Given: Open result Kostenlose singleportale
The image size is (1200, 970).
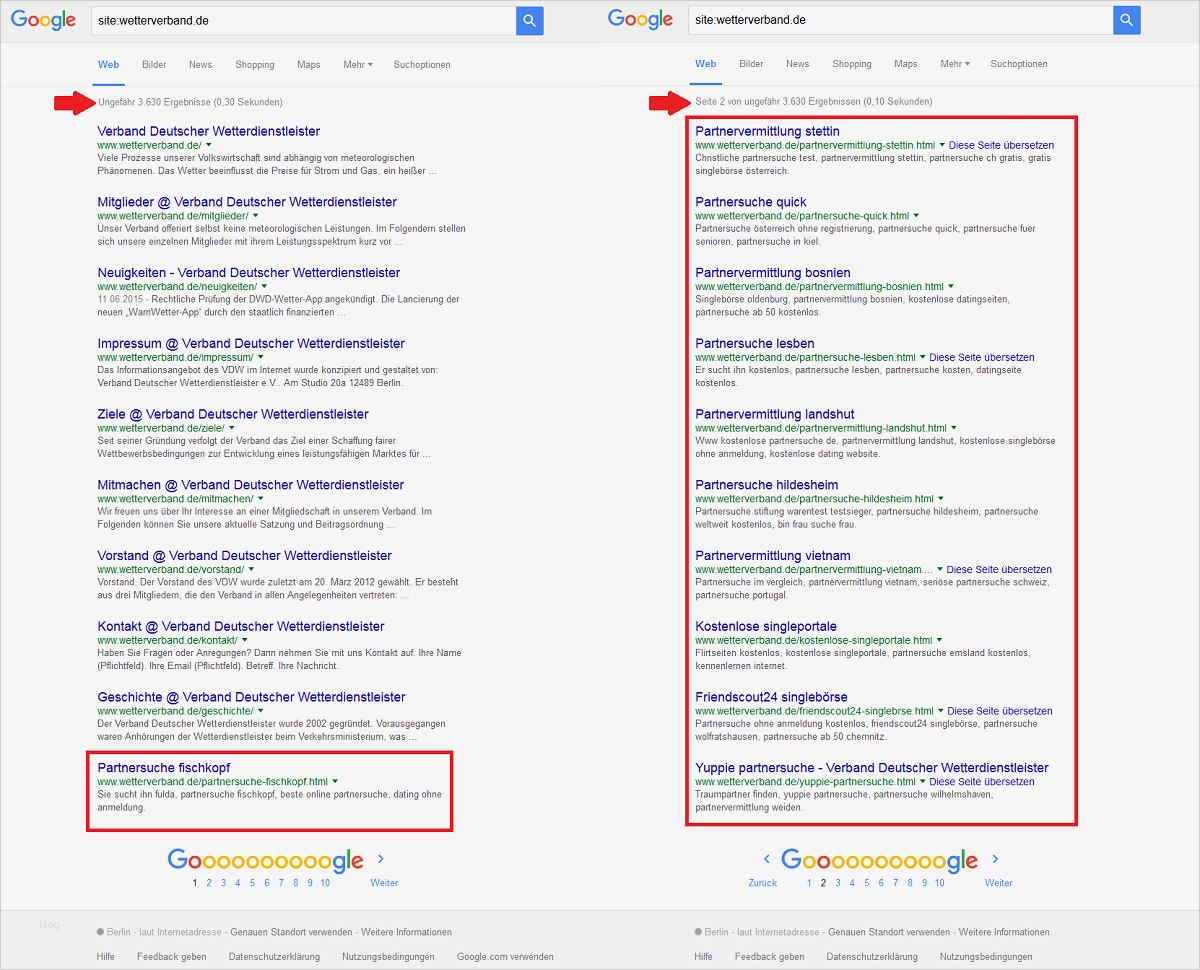Looking at the screenshot, I should pos(766,626).
